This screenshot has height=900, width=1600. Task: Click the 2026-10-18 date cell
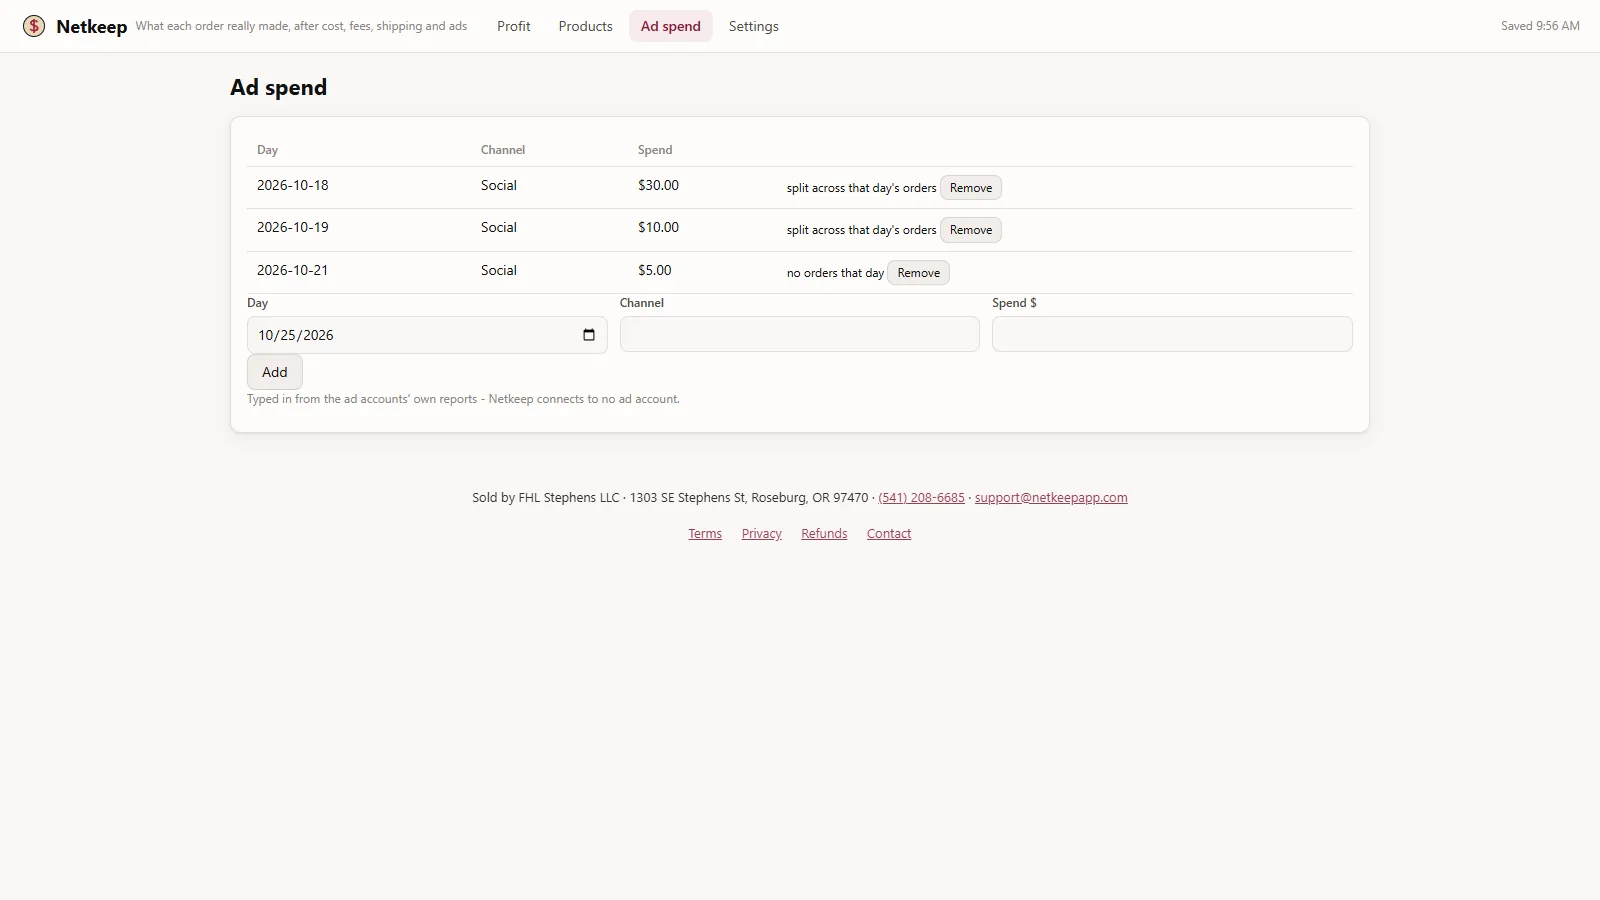tap(293, 185)
